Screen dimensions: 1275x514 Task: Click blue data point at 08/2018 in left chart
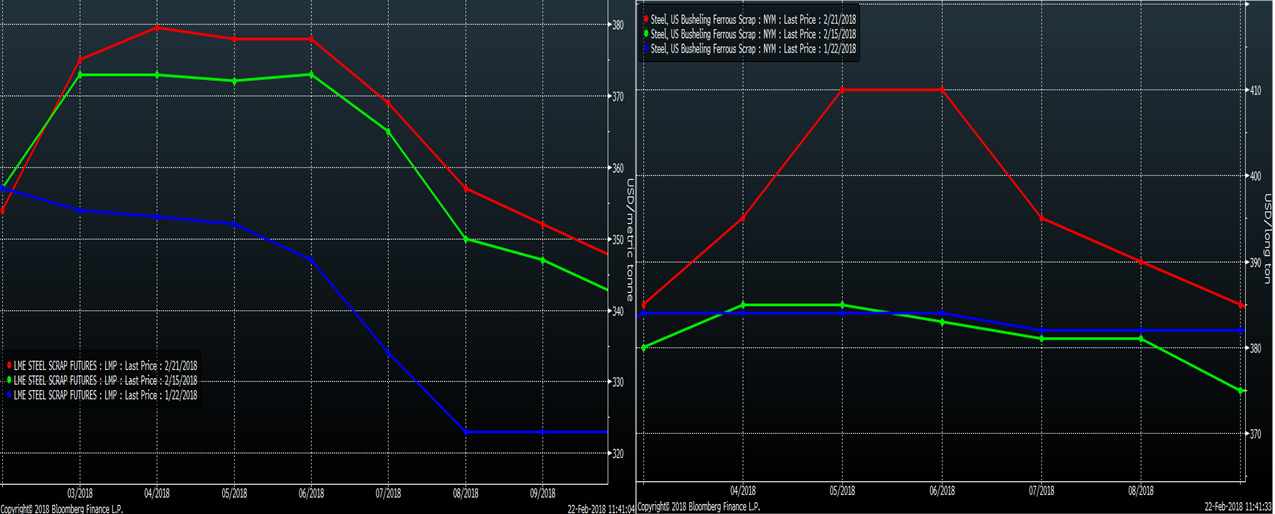click(466, 432)
